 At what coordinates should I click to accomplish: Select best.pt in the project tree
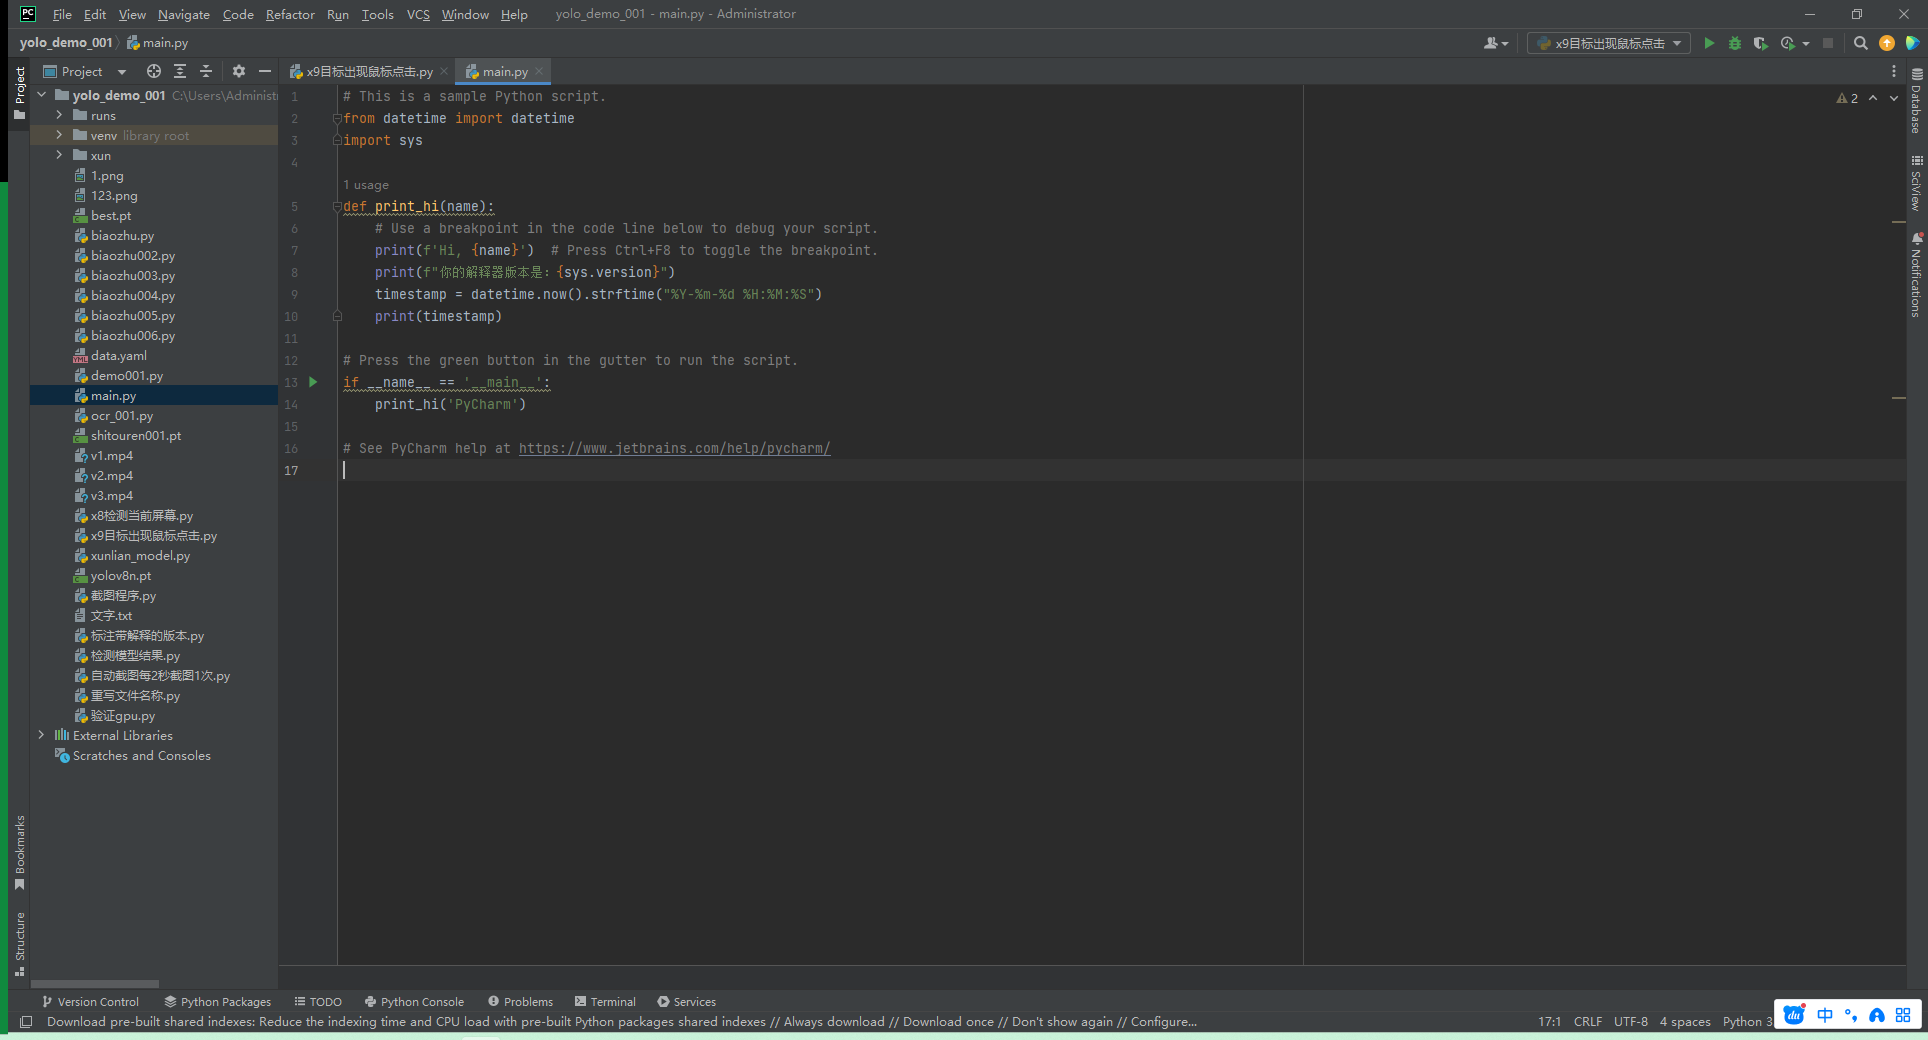coord(111,215)
